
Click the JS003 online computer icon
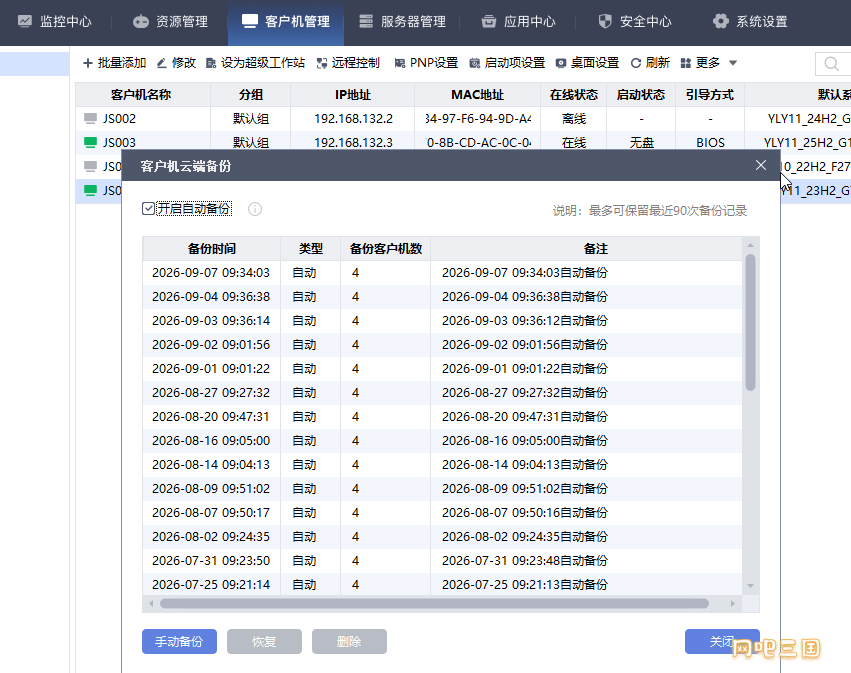click(90, 143)
